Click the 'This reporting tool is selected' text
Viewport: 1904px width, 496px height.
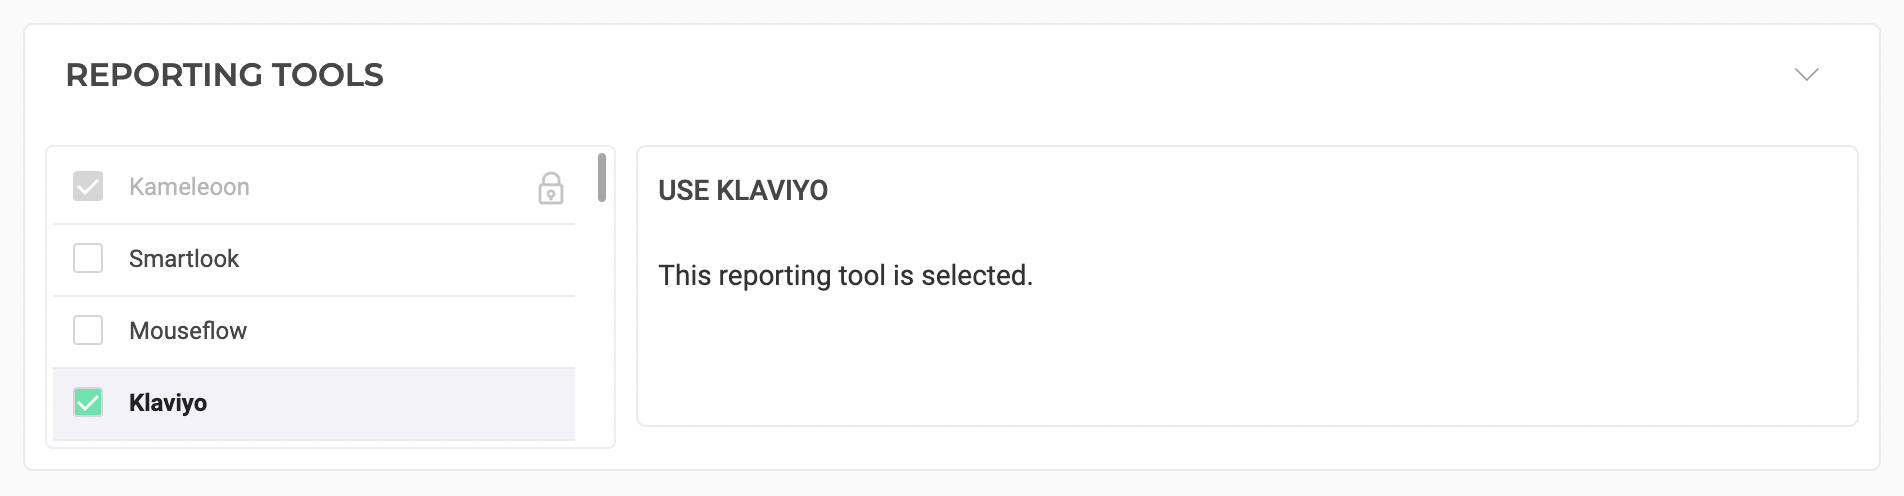845,276
